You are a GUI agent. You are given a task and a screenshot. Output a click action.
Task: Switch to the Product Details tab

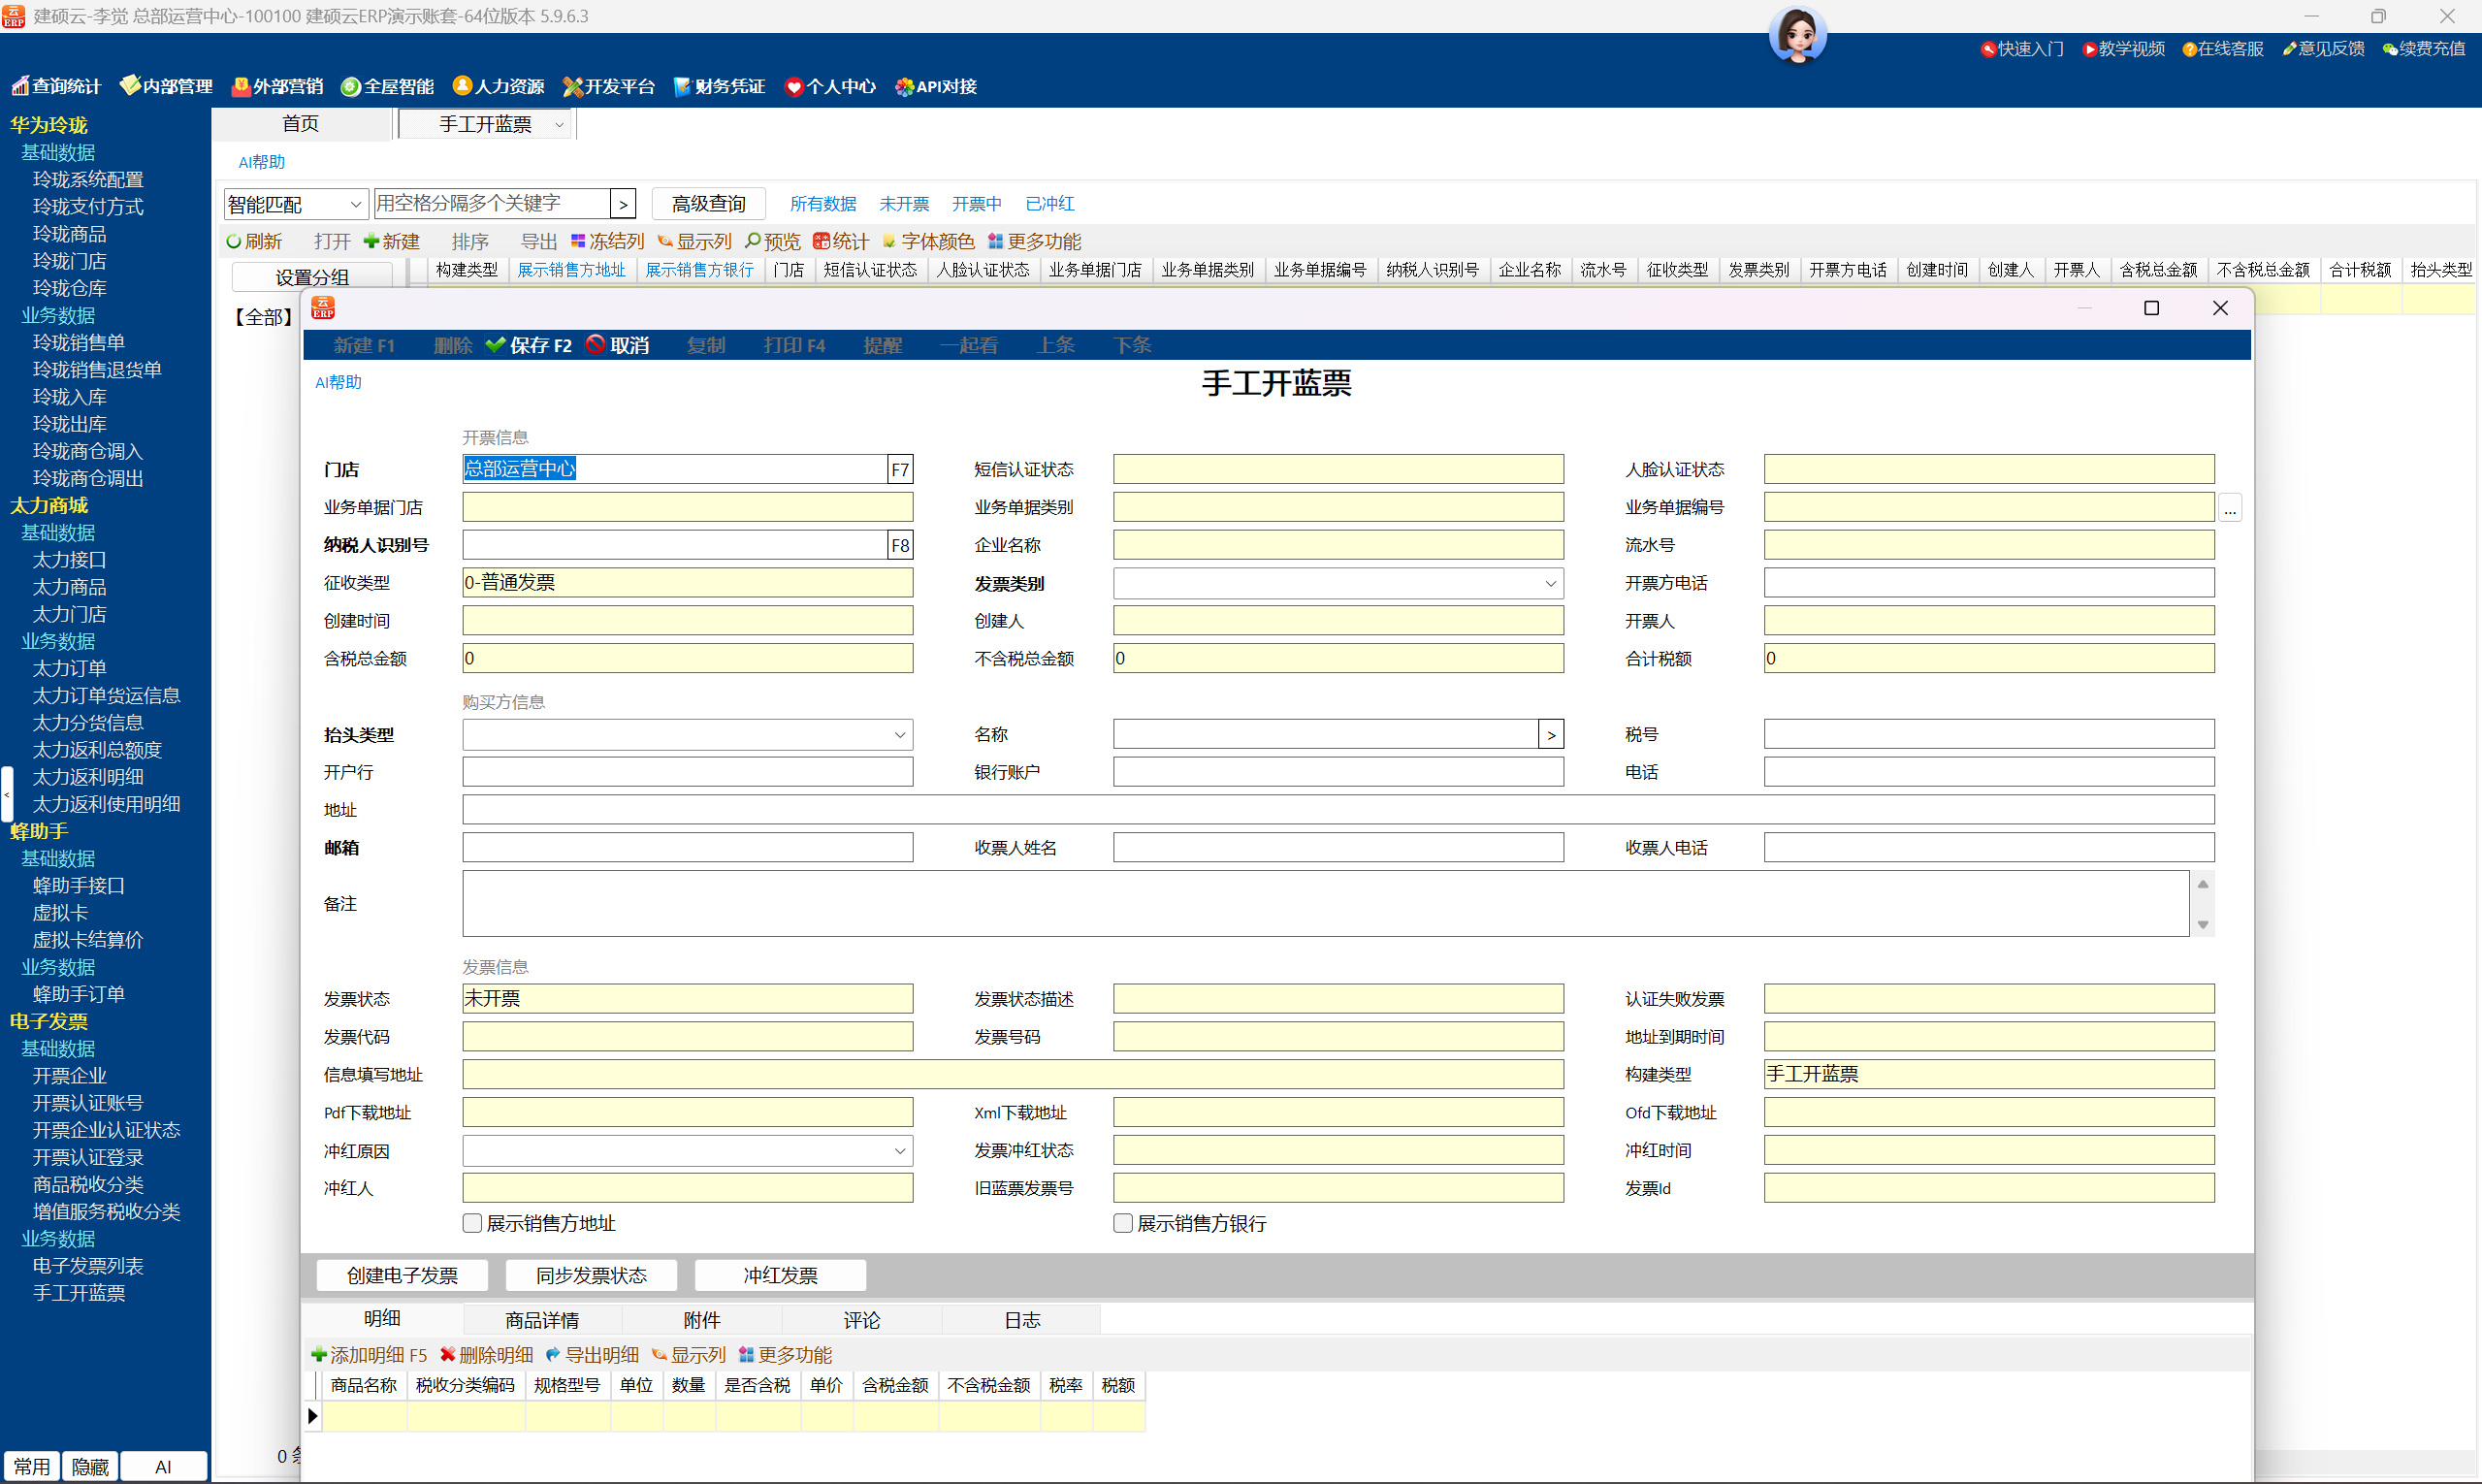point(542,1320)
